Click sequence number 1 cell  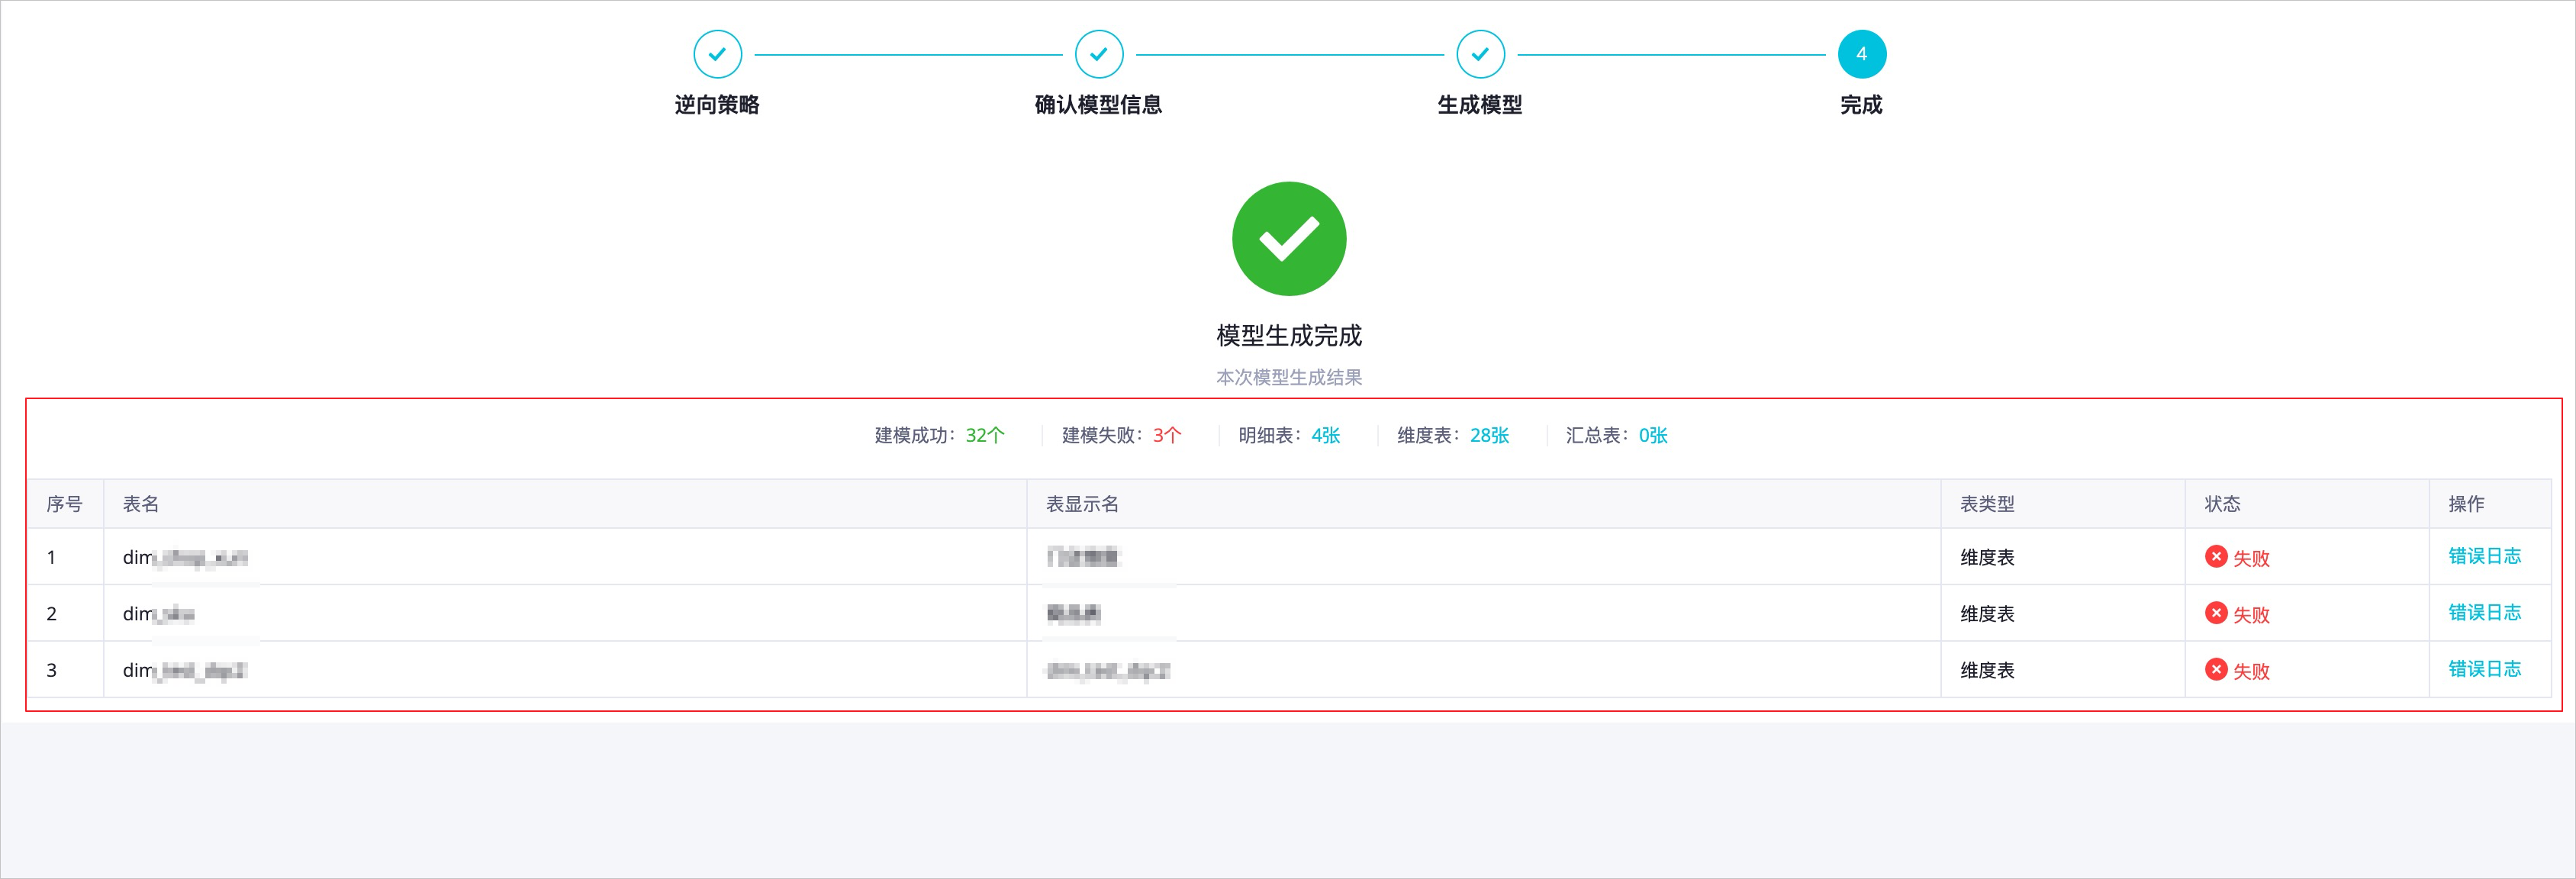coord(65,557)
